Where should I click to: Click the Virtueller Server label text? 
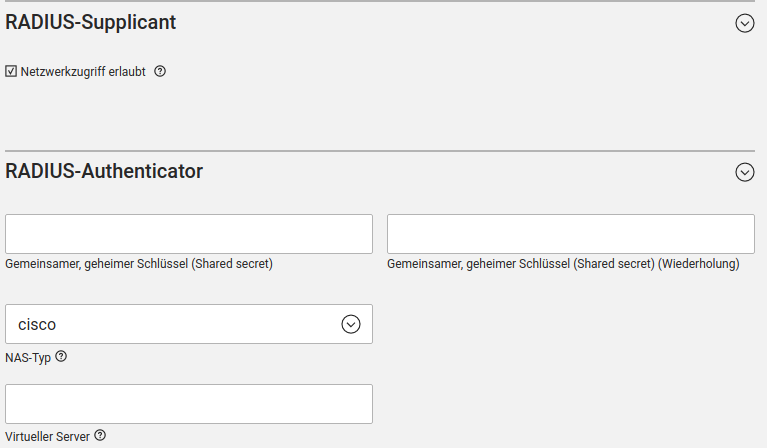47,437
